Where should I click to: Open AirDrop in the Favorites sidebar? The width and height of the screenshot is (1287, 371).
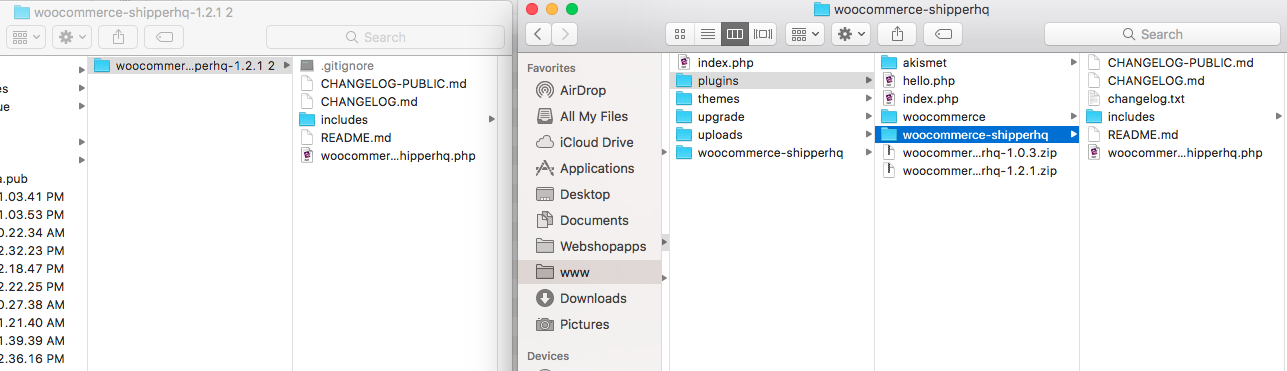click(584, 90)
